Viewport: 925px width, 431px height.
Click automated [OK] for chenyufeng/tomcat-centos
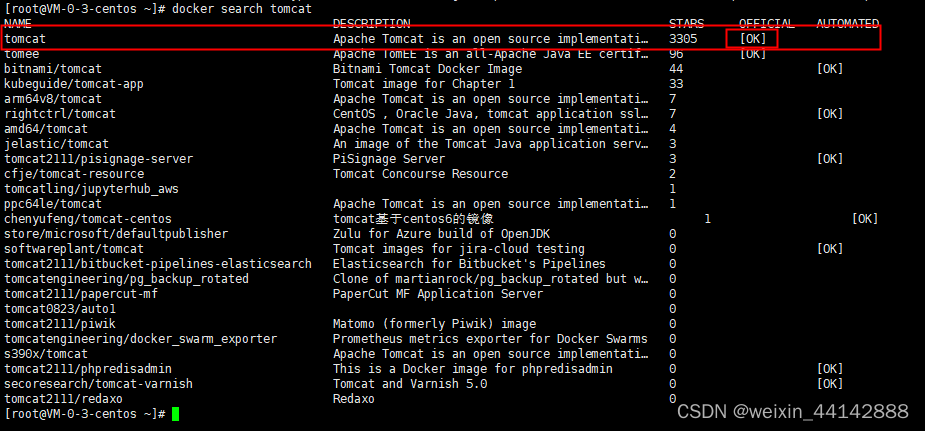865,219
